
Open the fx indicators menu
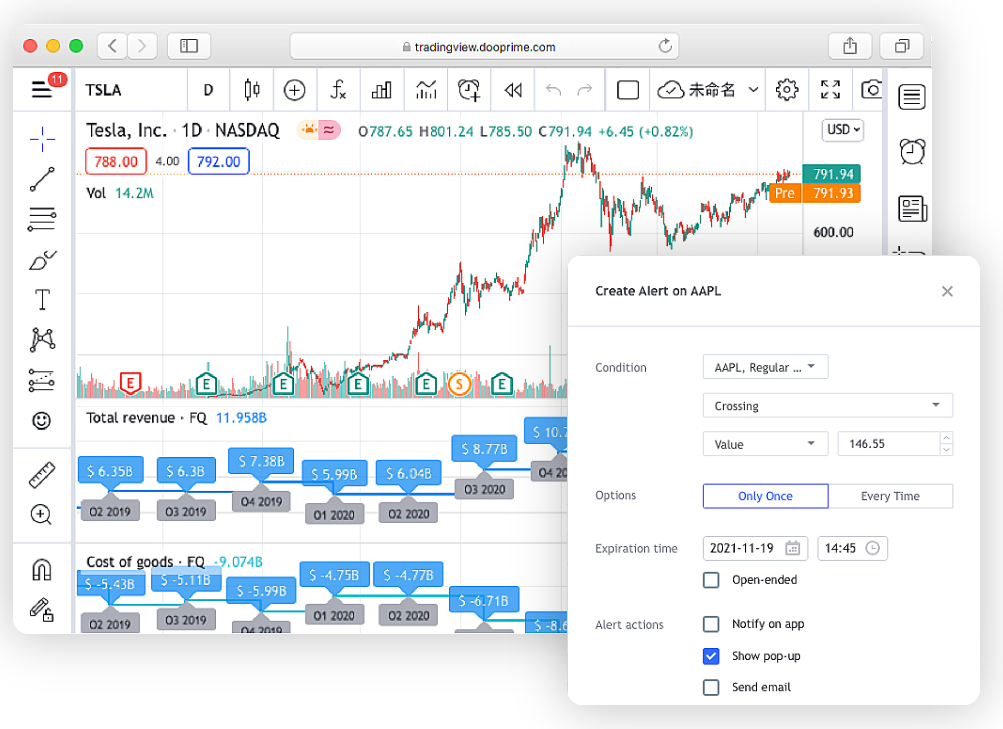coord(338,90)
